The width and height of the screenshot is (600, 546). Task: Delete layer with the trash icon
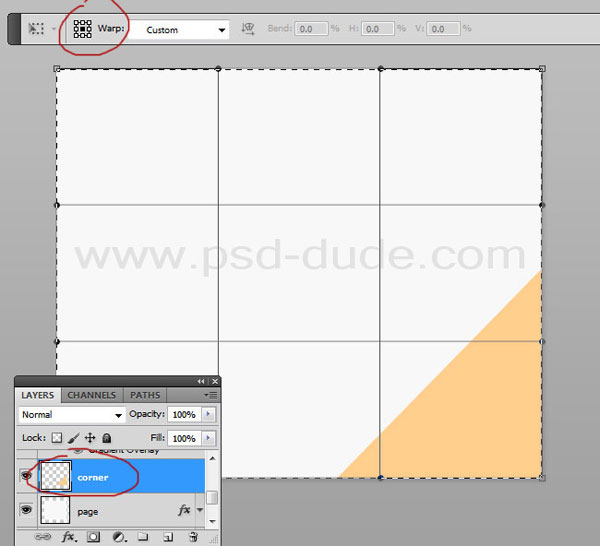click(193, 536)
